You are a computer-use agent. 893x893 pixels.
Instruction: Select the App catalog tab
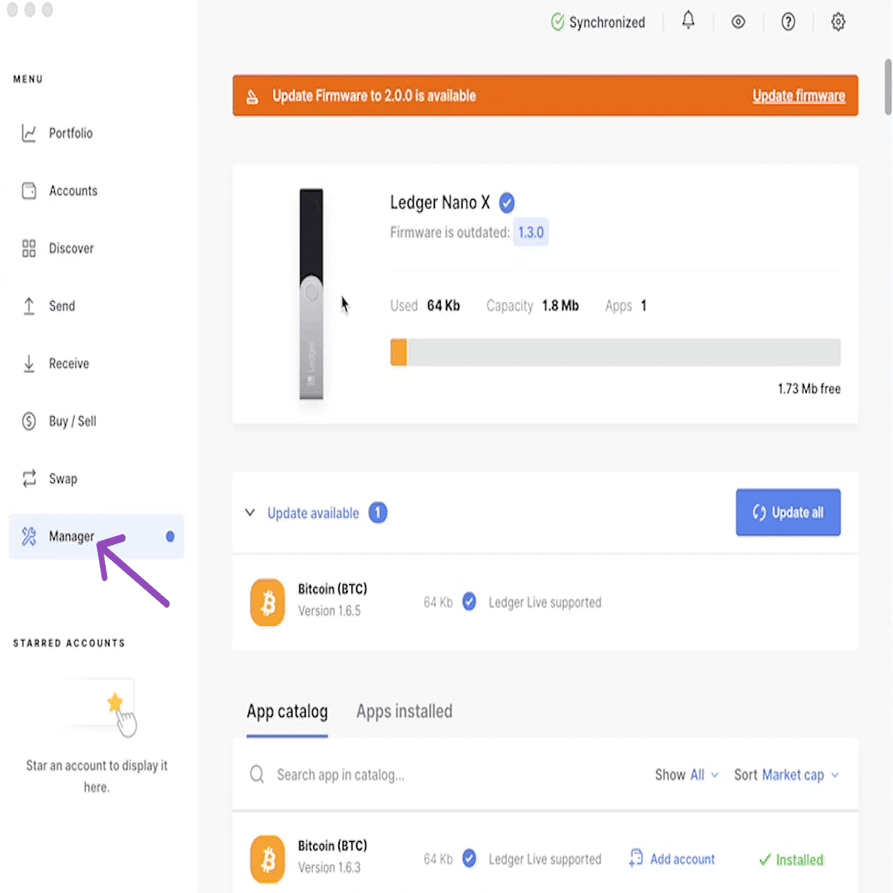coord(287,711)
